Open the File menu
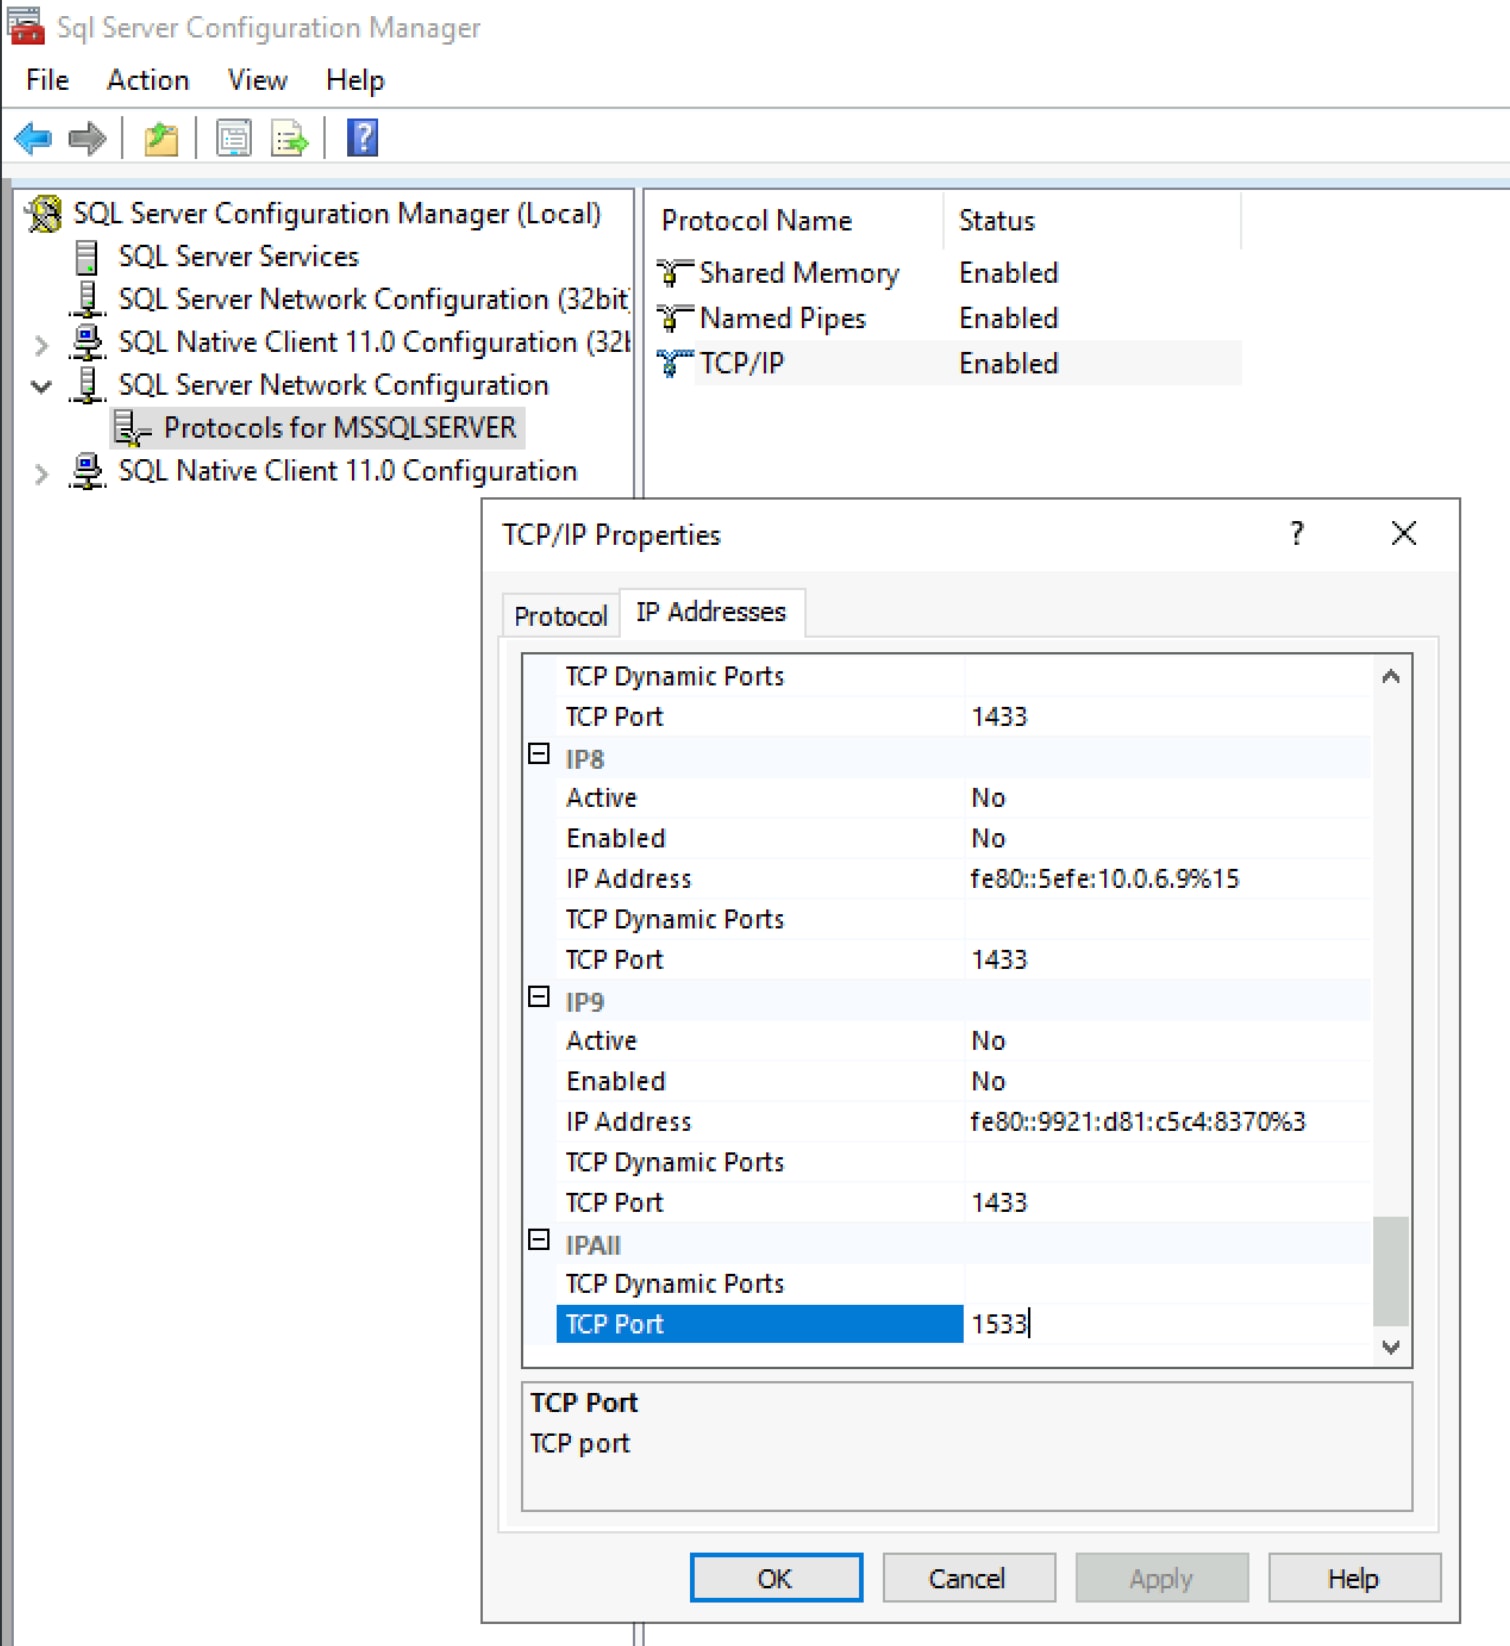The height and width of the screenshot is (1646, 1510). 47,80
